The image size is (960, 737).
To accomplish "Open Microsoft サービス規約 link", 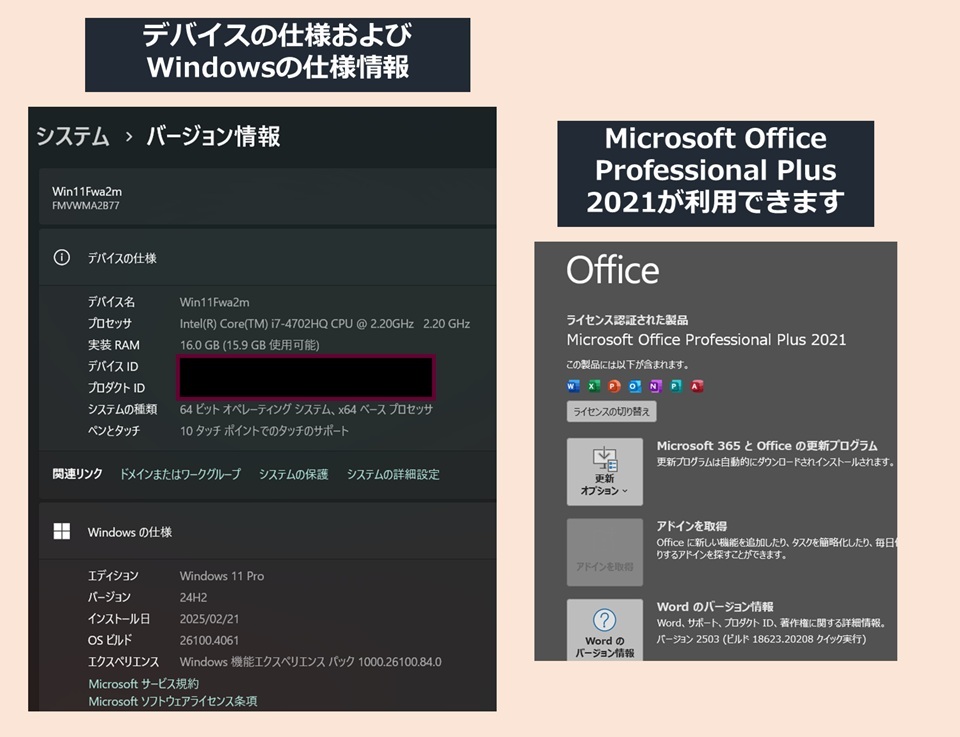I will click(143, 683).
